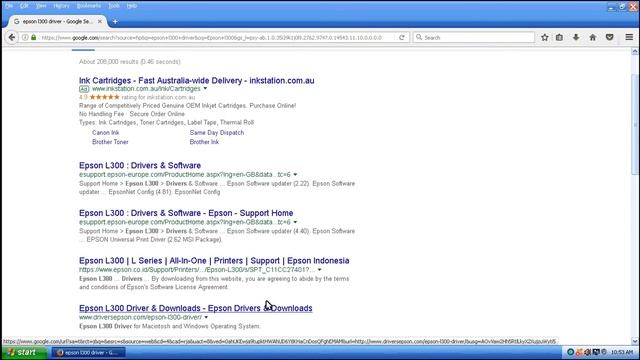This screenshot has width=640, height=360.
Task: Open the 'Epson Indonesia' L Series support result
Action: click(x=214, y=260)
